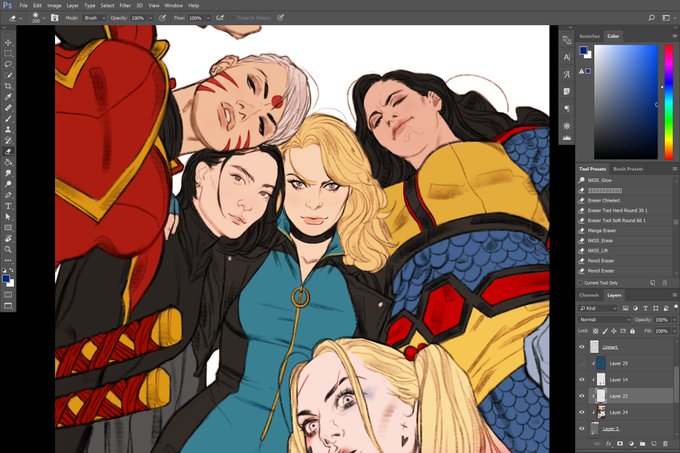
Task: Open layer Fill dropdown arrow
Action: (x=675, y=331)
